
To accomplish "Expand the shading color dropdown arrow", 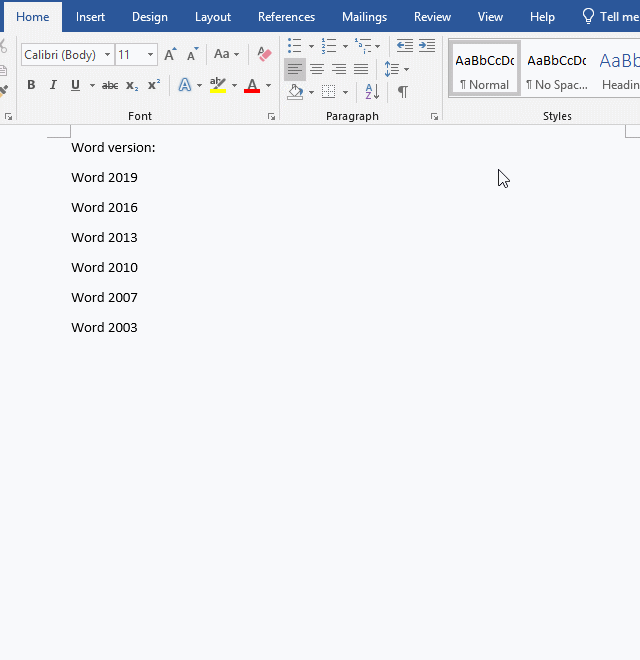I will (x=311, y=92).
